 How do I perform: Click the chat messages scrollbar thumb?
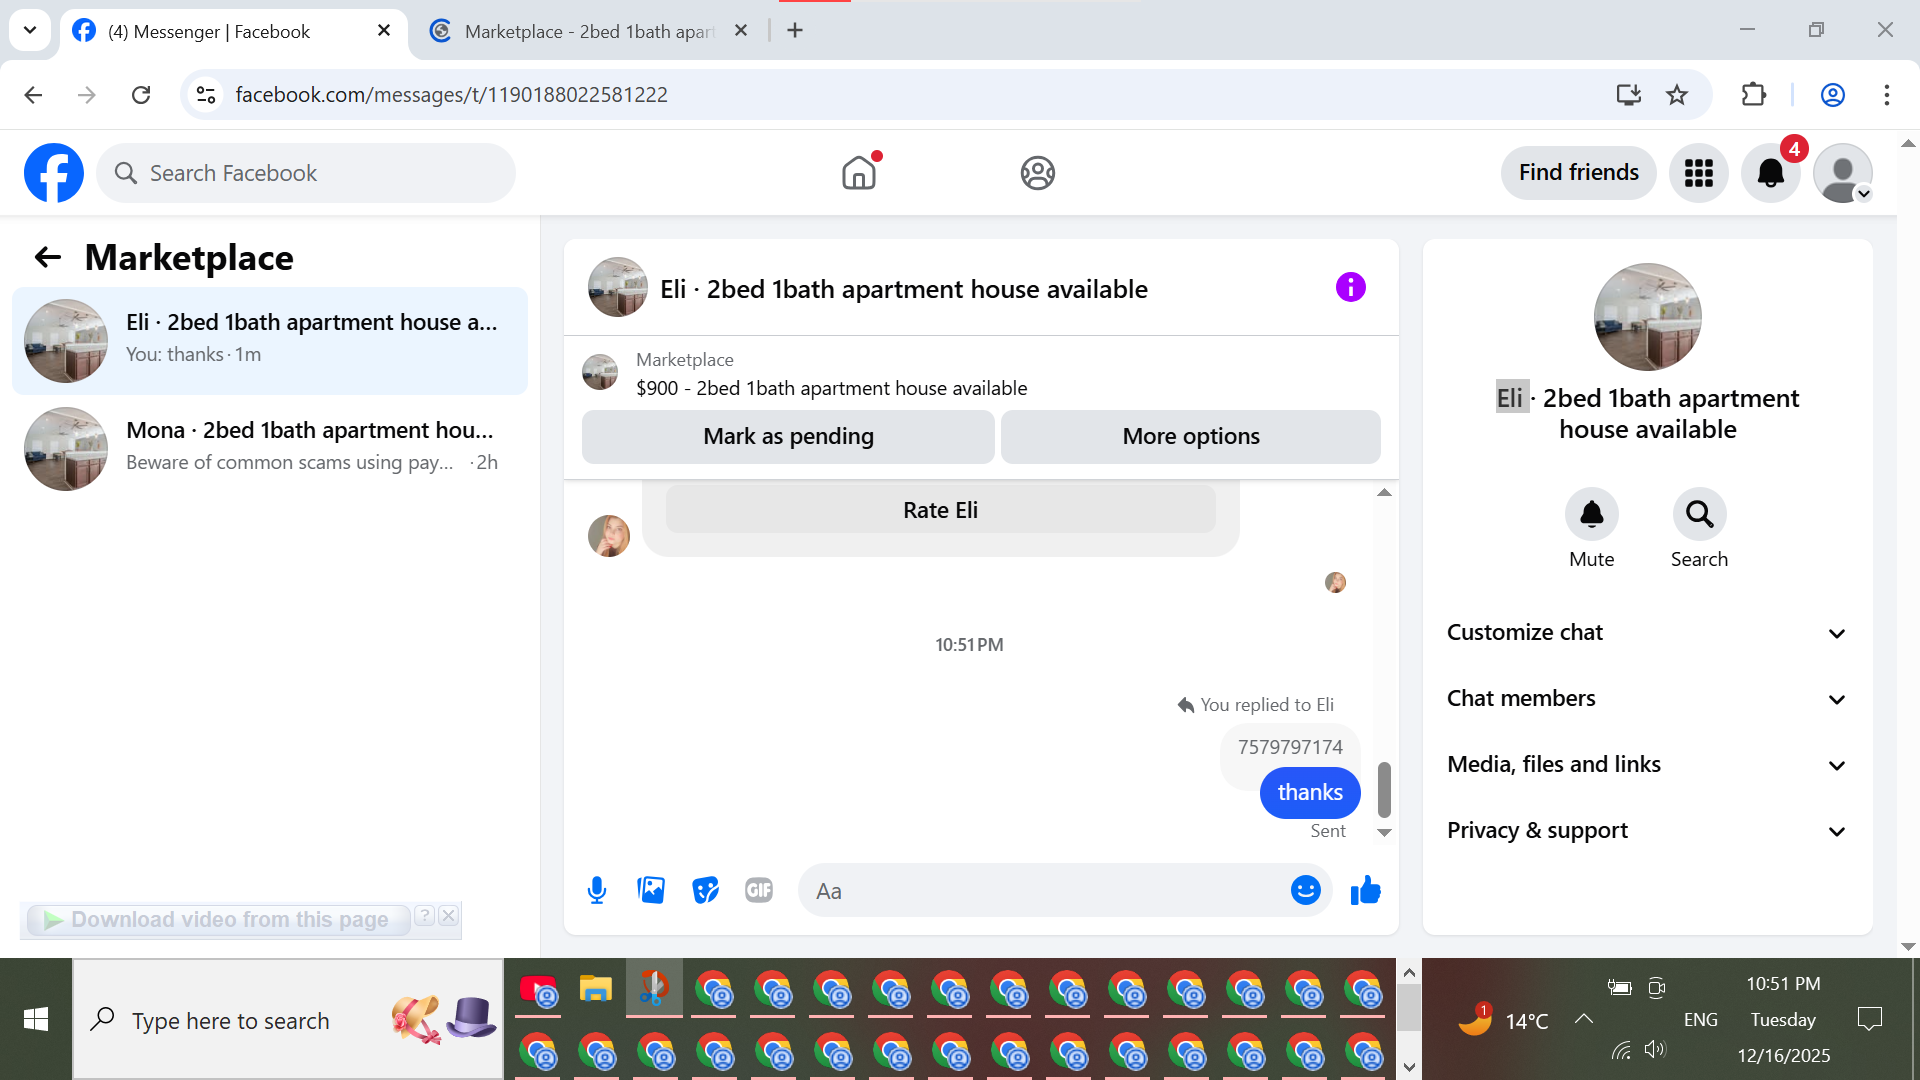coord(1384,790)
